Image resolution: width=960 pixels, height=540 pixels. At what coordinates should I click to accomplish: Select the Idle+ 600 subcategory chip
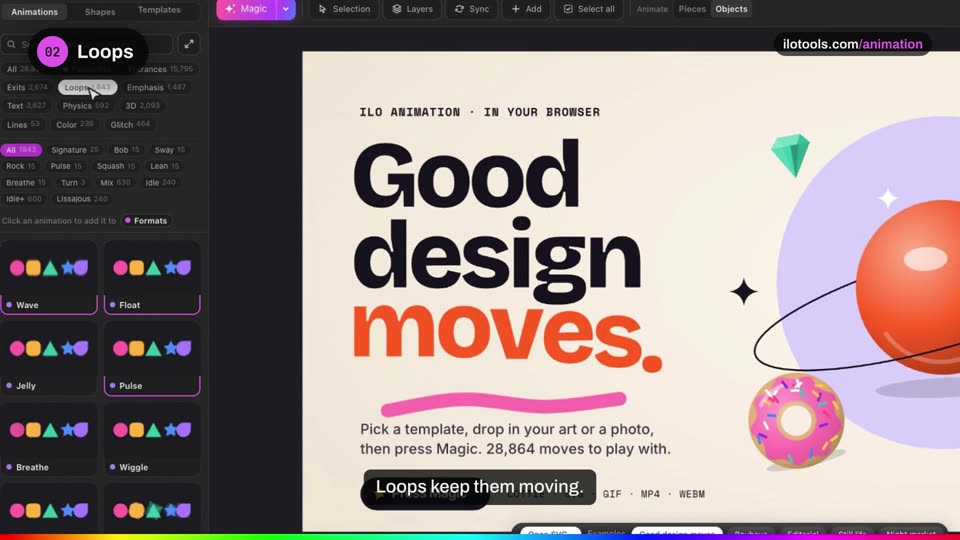coord(24,199)
